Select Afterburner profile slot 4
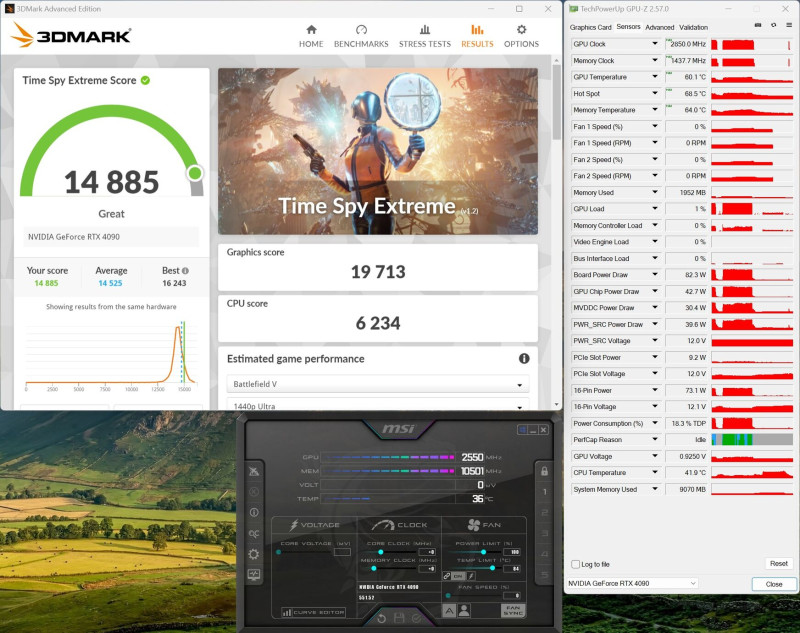The image size is (800, 633). tap(544, 554)
